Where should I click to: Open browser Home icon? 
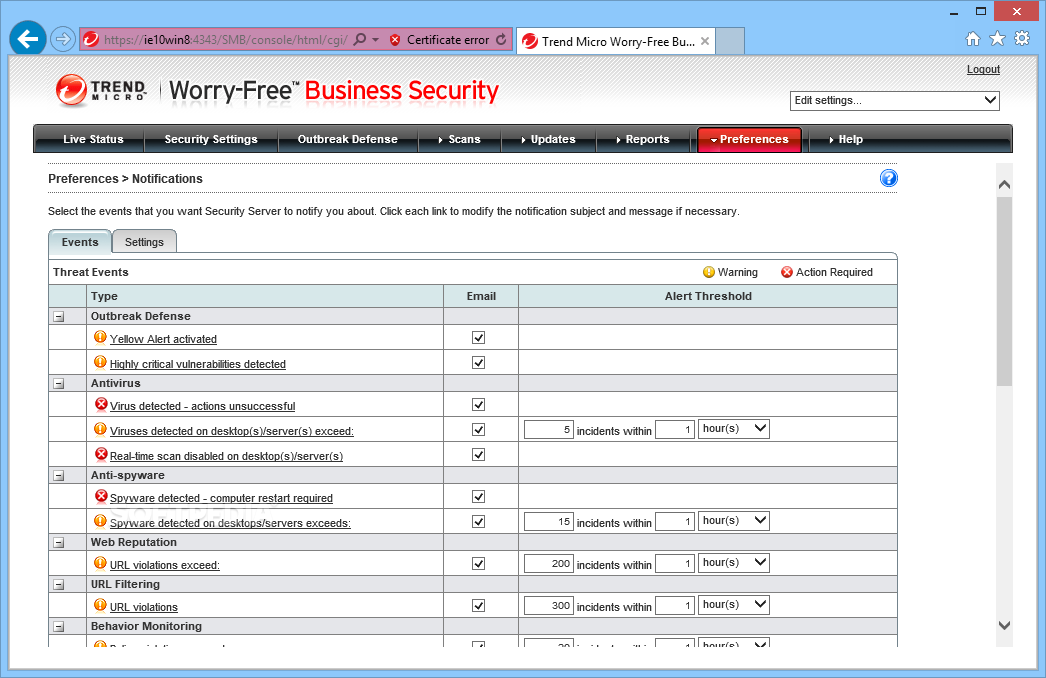point(973,39)
